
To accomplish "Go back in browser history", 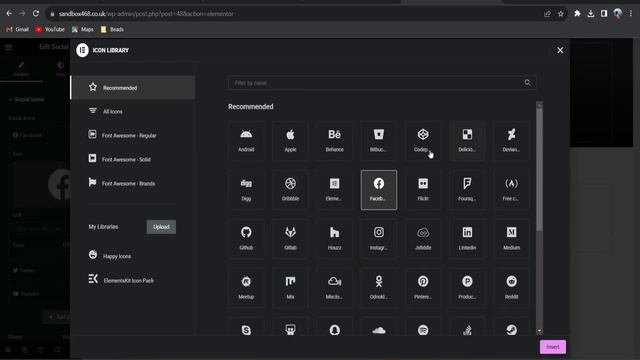I will click(9, 13).
